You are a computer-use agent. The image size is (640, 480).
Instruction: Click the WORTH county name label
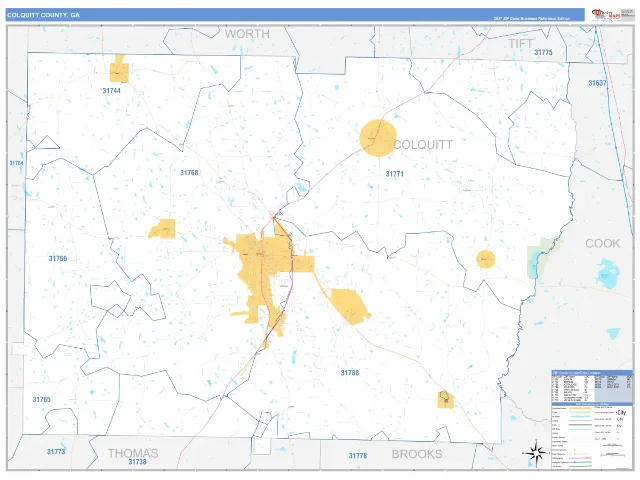(x=247, y=34)
